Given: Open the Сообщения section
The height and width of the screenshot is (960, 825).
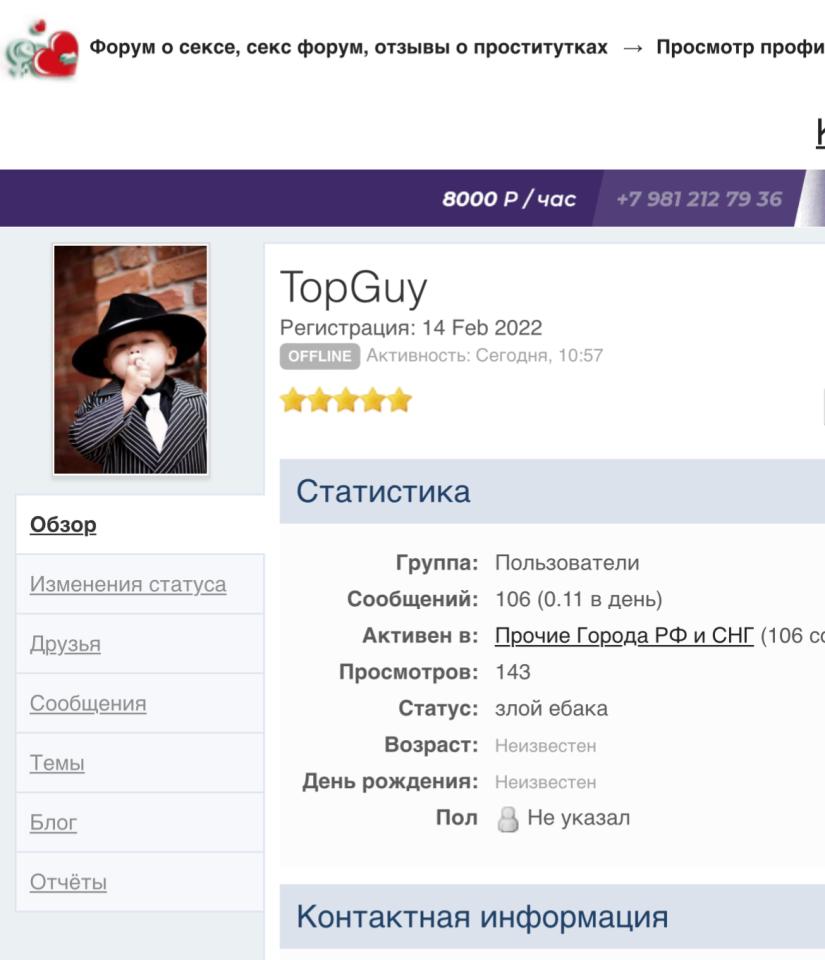Looking at the screenshot, I should click(x=88, y=703).
